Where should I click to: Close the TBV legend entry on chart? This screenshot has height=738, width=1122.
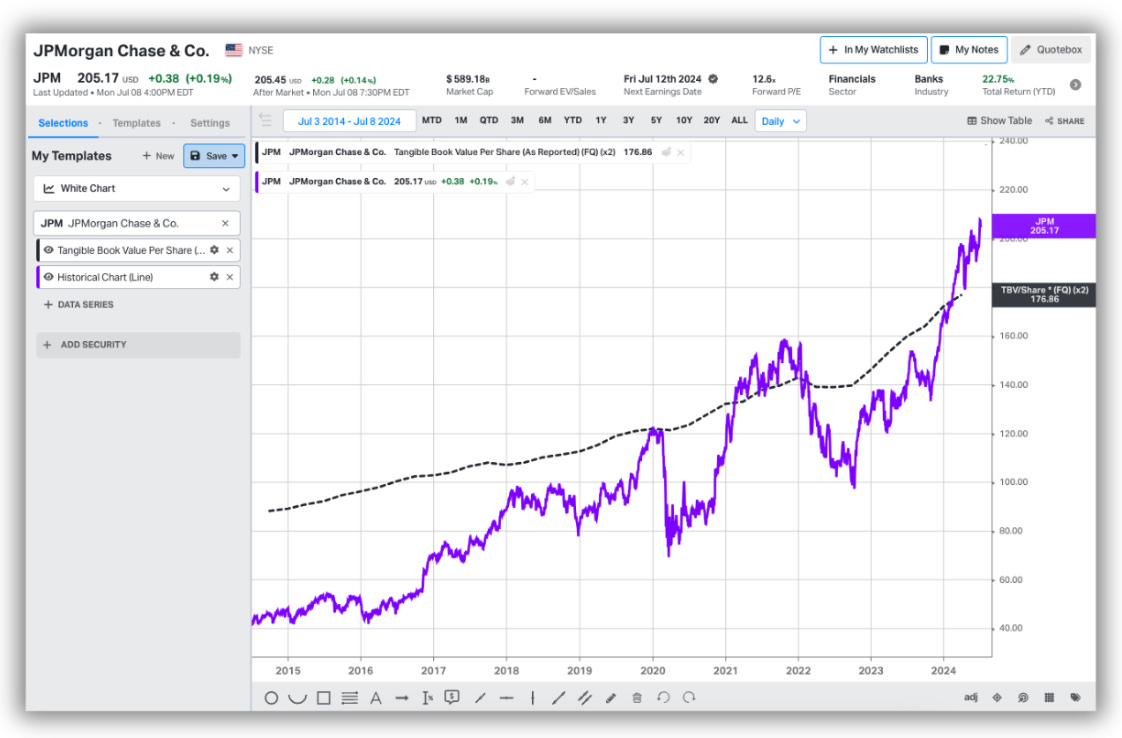point(680,152)
